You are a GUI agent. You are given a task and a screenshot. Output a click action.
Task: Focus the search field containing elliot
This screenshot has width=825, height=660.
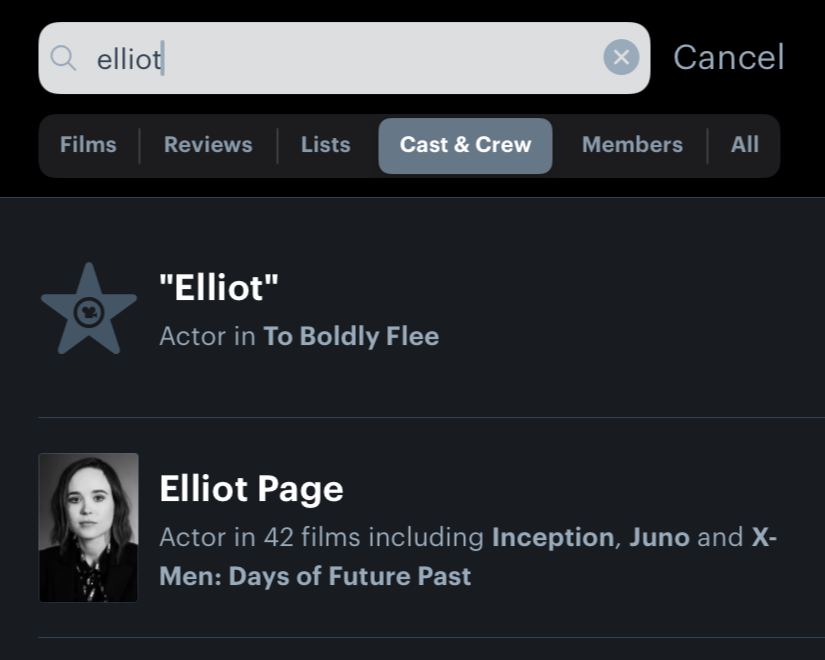point(344,58)
